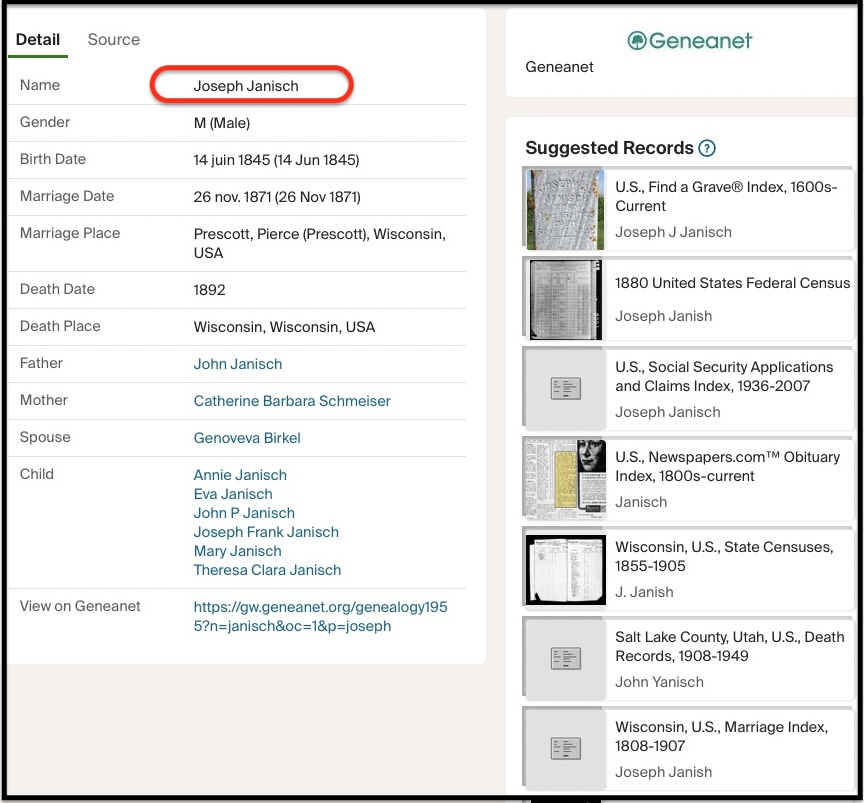
Task: Open child Joseph Frank Janisch link
Action: pyautogui.click(x=266, y=532)
